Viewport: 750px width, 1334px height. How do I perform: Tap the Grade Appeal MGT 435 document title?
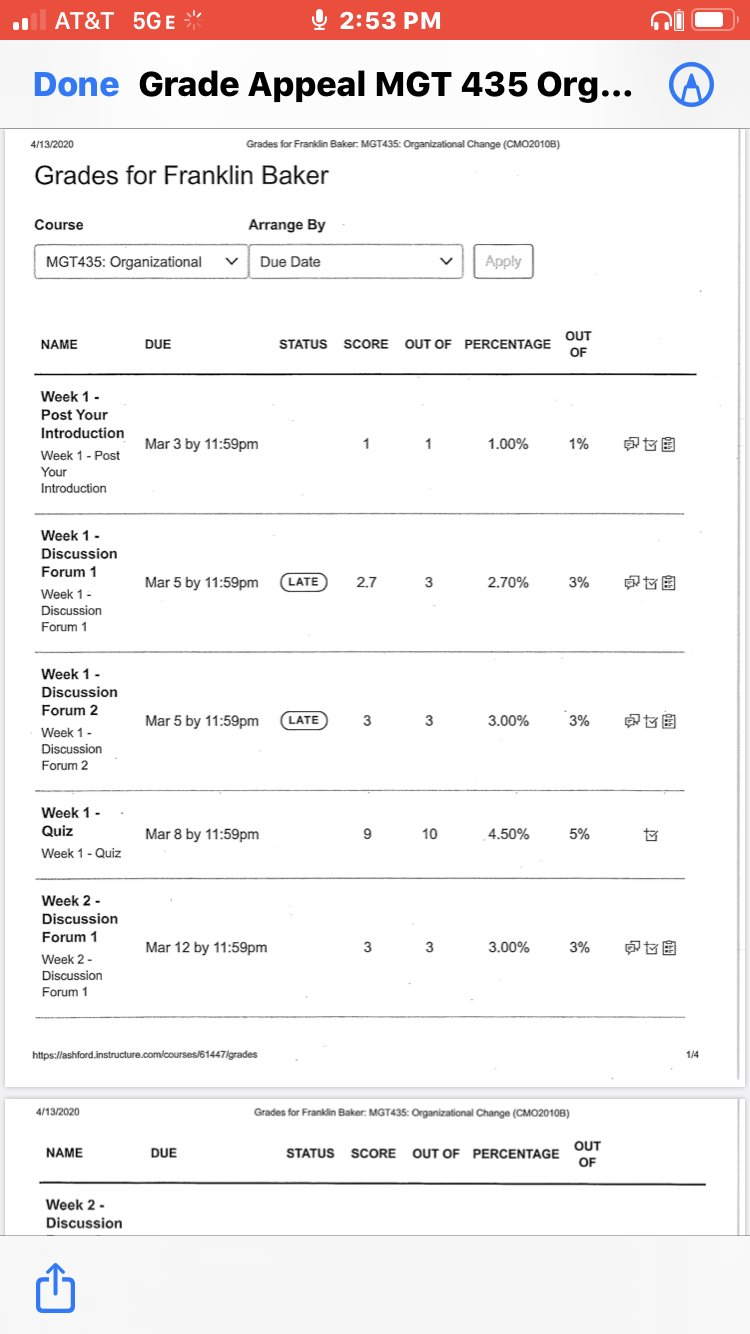385,85
